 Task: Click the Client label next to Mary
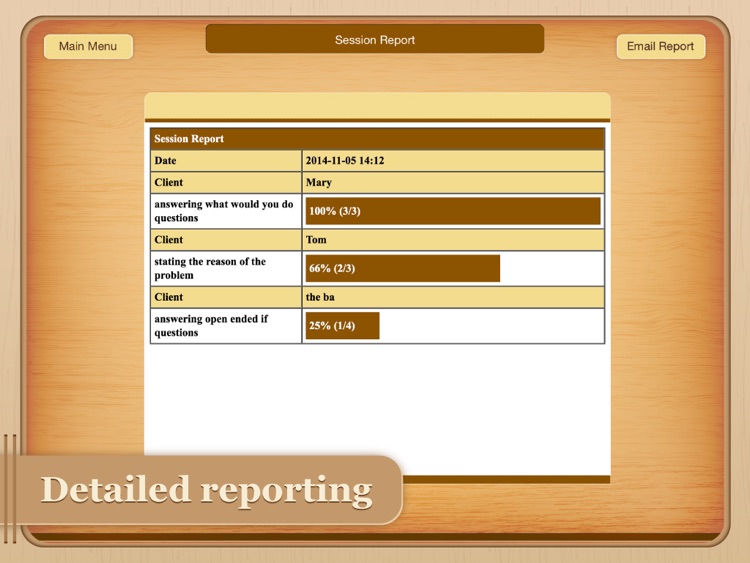(226, 183)
